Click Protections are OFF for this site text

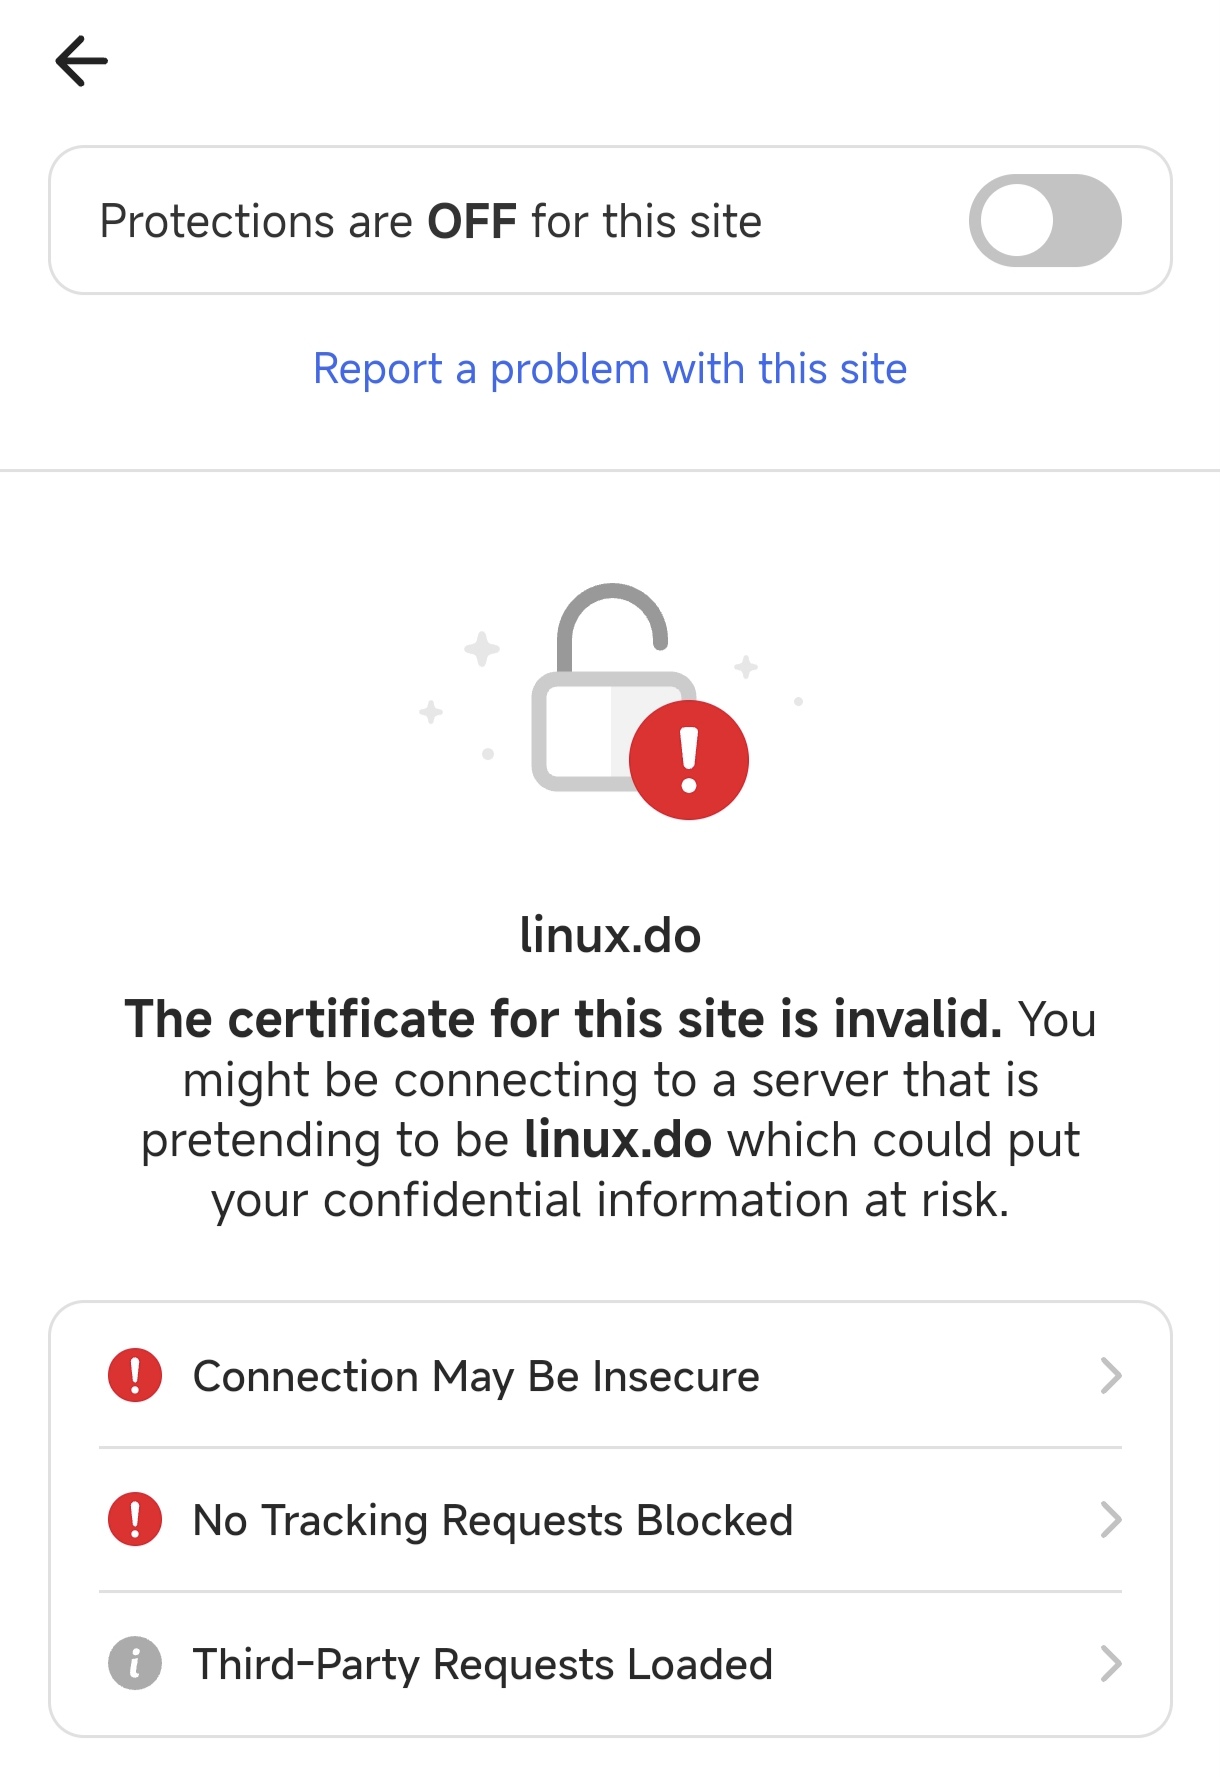430,221
